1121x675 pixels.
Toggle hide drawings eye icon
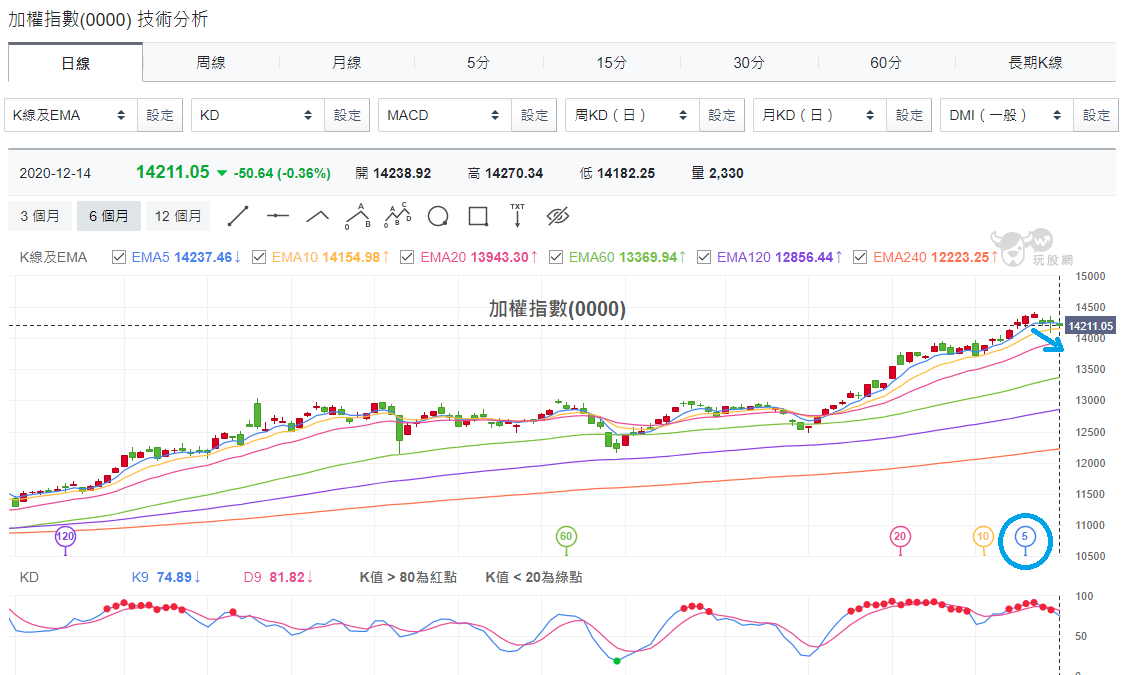point(558,216)
